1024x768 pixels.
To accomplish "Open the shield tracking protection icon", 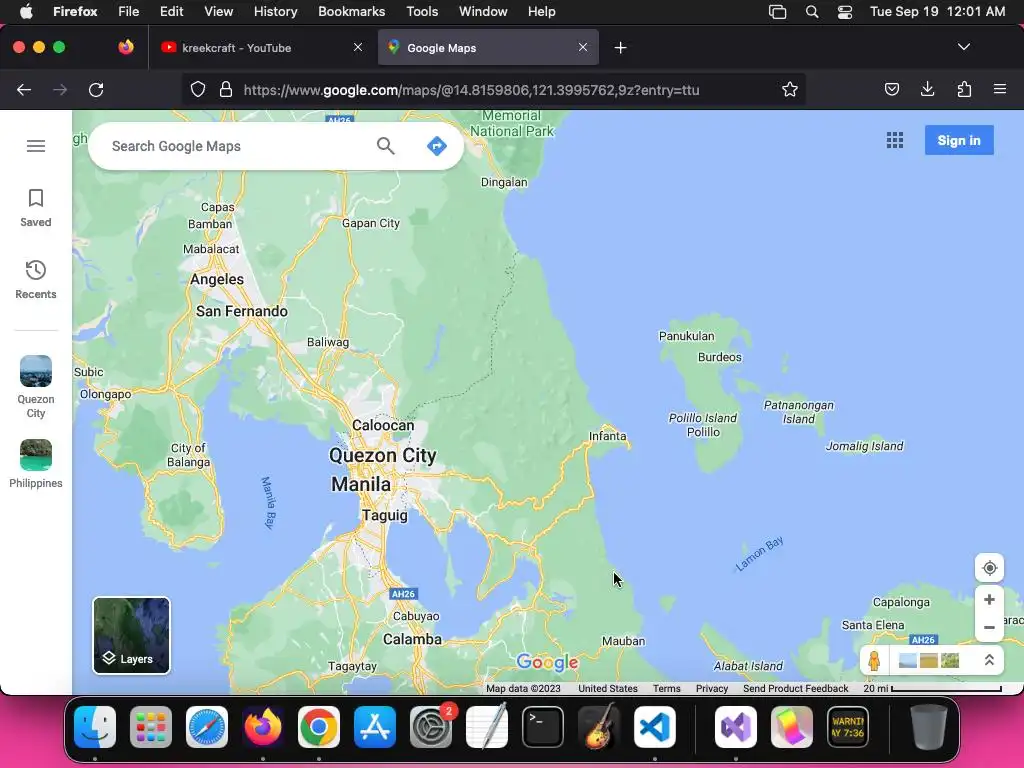I will click(198, 89).
